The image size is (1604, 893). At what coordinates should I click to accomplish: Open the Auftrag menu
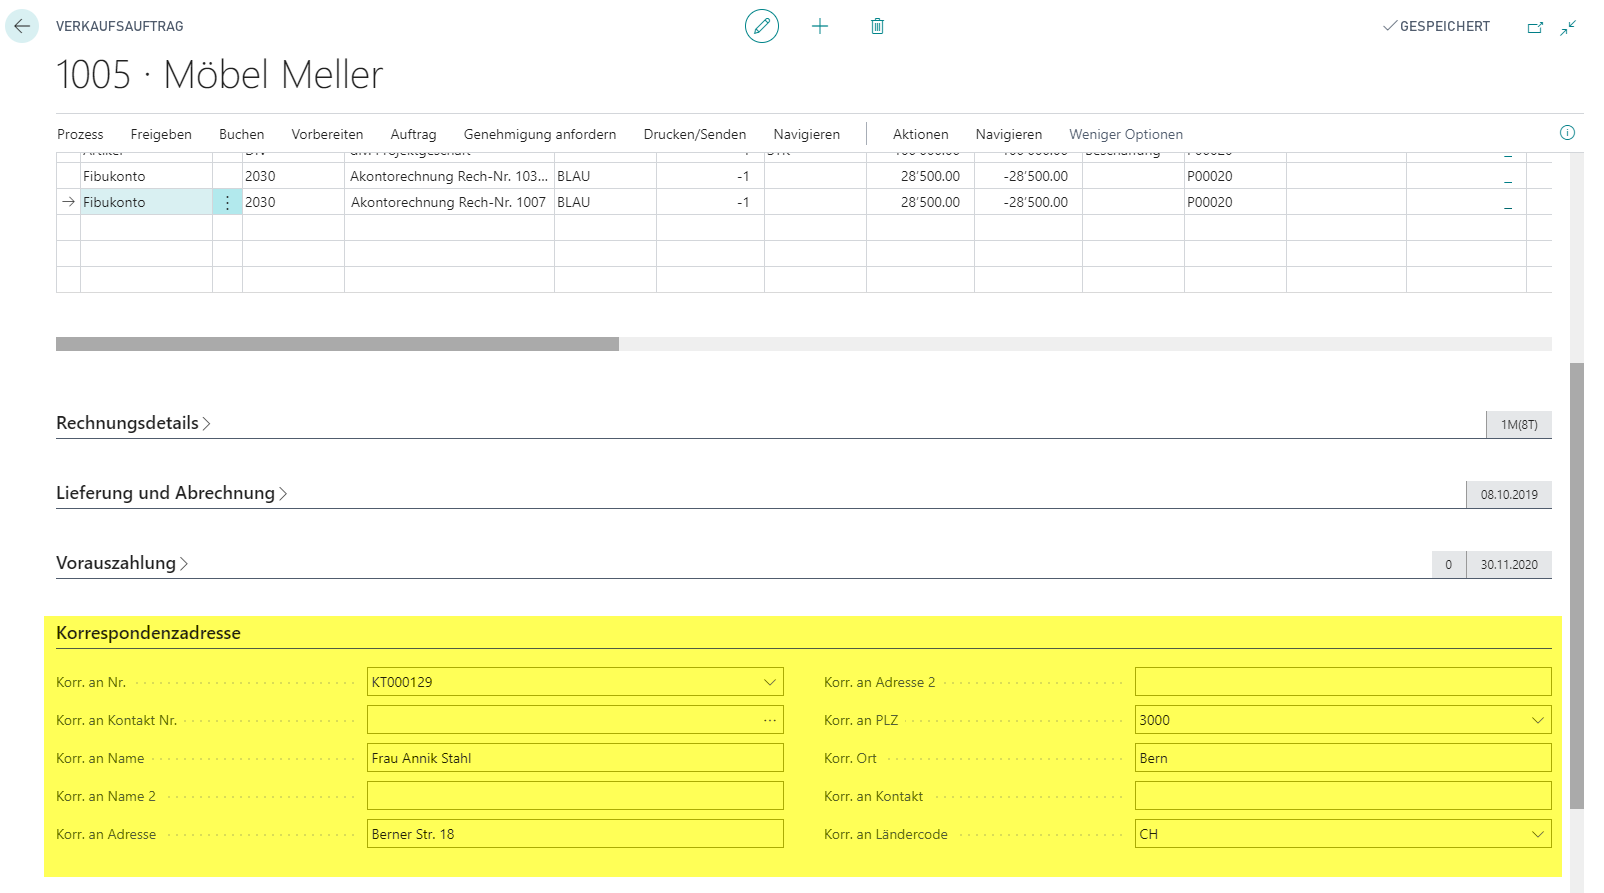[413, 134]
